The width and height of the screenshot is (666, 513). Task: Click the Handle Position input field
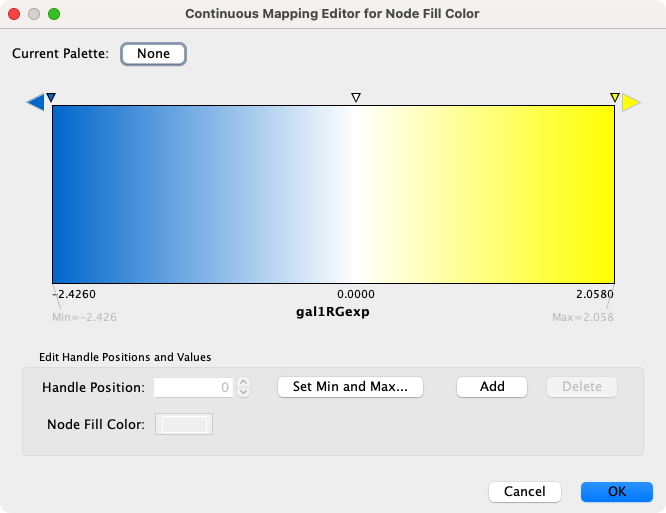pos(194,387)
